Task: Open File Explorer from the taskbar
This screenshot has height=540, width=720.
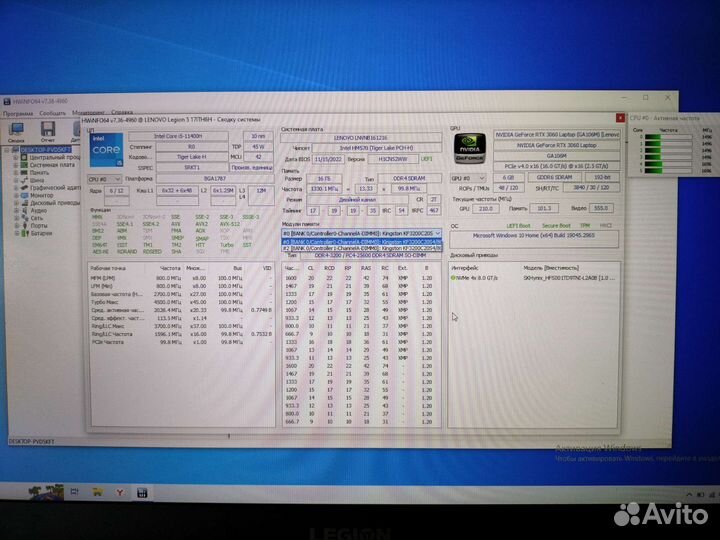Action: pyautogui.click(x=97, y=492)
